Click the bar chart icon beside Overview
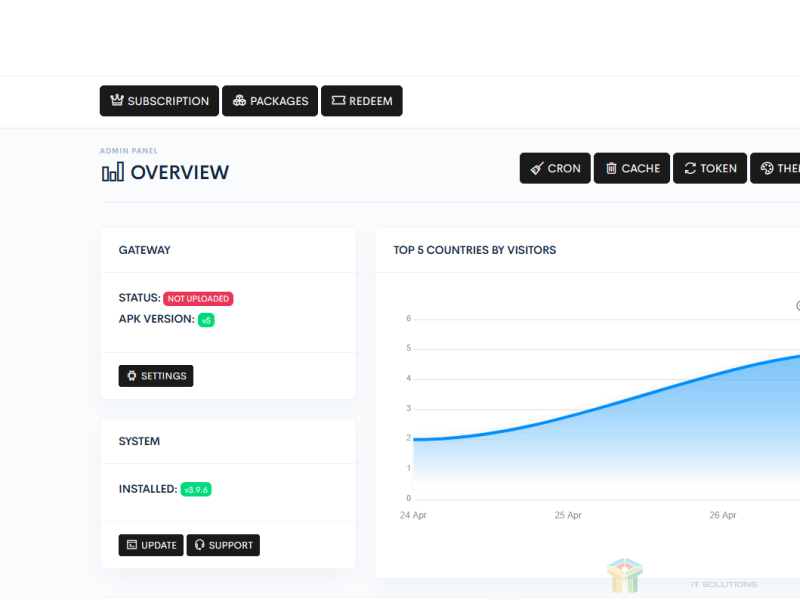Screen dimensions: 800x600 [x=113, y=172]
